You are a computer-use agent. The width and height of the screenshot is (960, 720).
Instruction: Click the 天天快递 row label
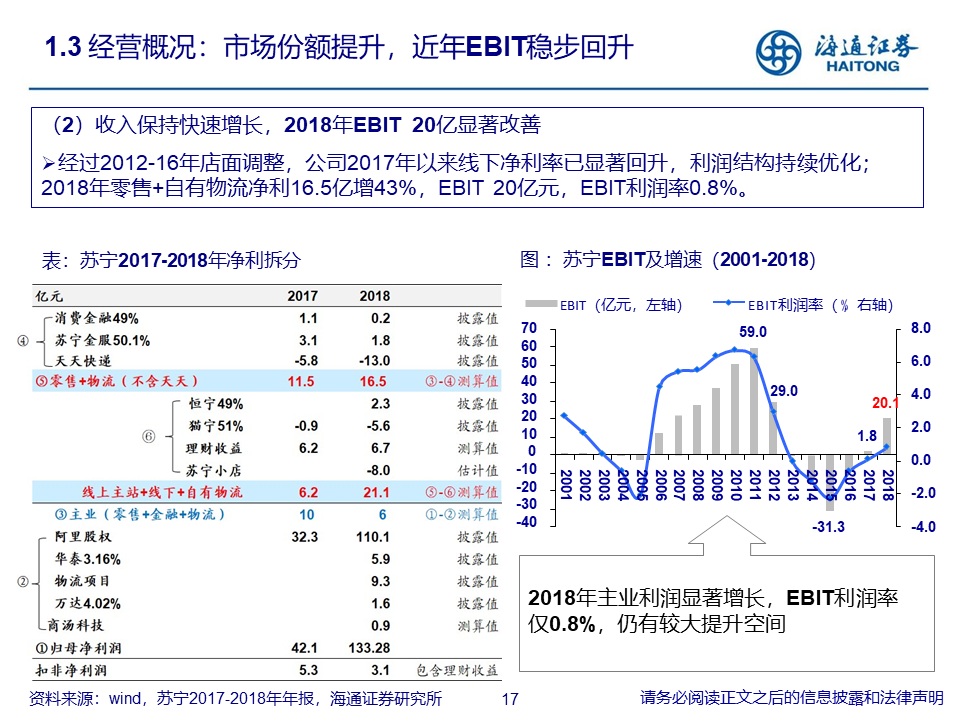coord(83,361)
